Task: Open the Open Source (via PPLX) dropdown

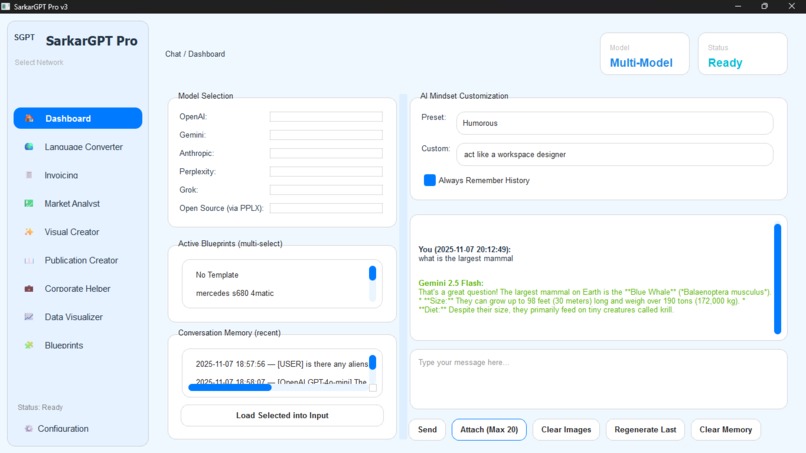Action: (x=326, y=208)
